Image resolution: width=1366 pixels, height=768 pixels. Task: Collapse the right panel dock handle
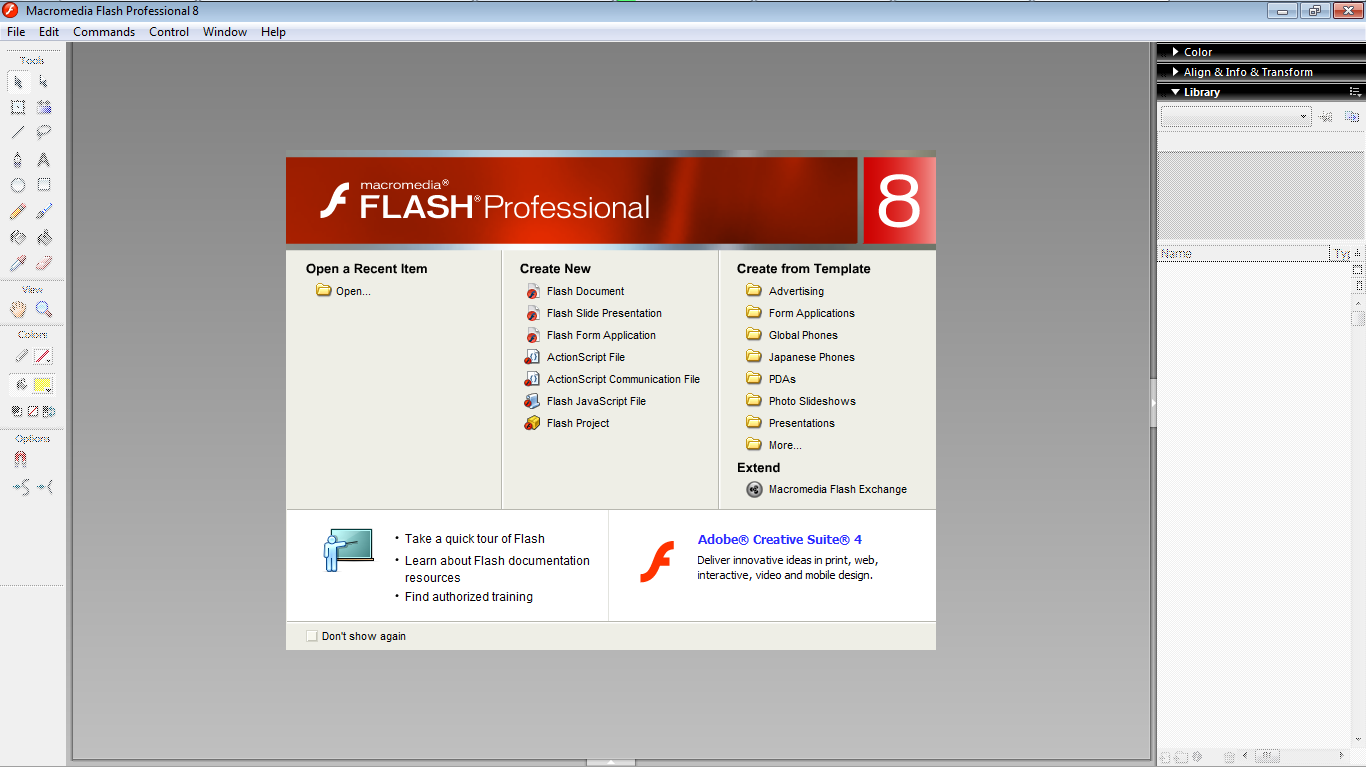point(1153,403)
